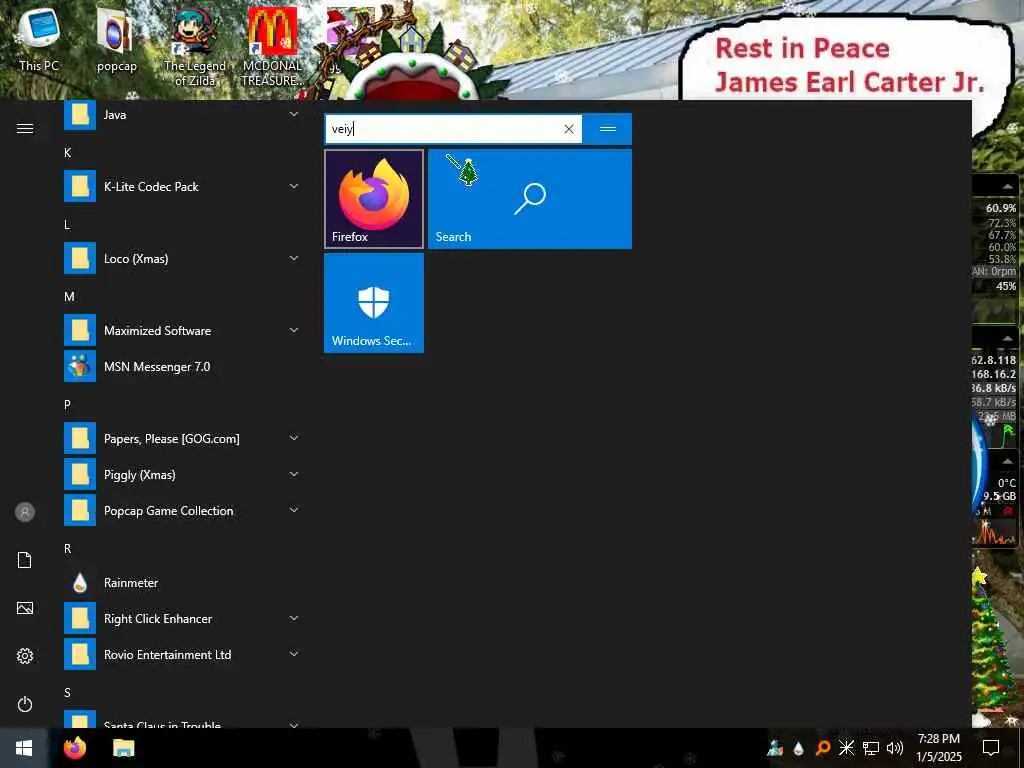Image resolution: width=1024 pixels, height=768 pixels.
Task: Click the Popcap Game Collection label
Action: (168, 511)
